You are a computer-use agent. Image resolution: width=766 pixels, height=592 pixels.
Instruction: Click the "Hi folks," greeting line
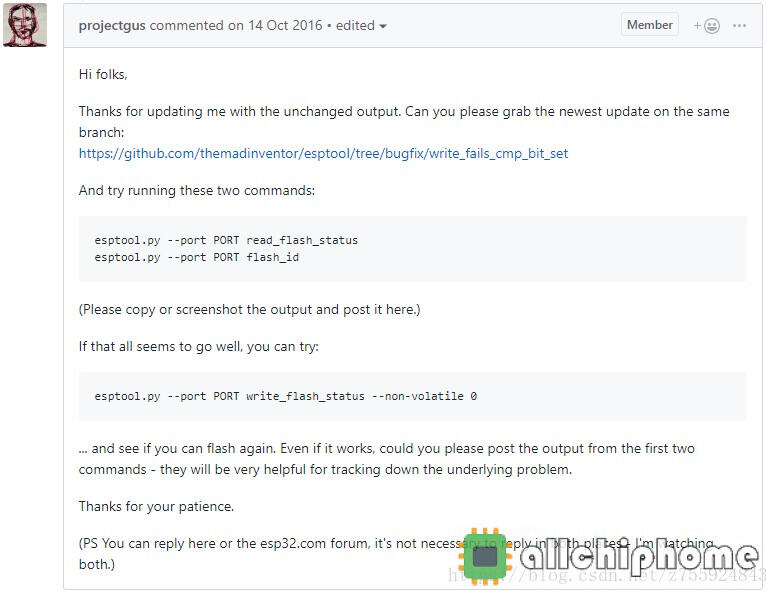(x=103, y=74)
